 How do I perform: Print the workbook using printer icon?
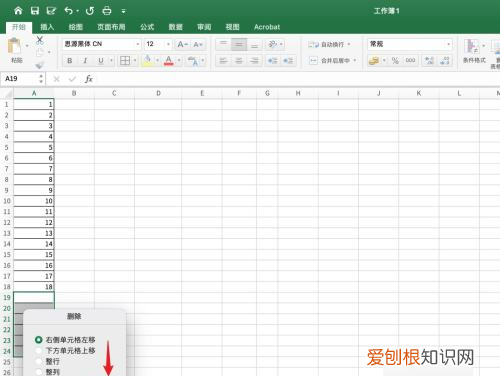107,11
